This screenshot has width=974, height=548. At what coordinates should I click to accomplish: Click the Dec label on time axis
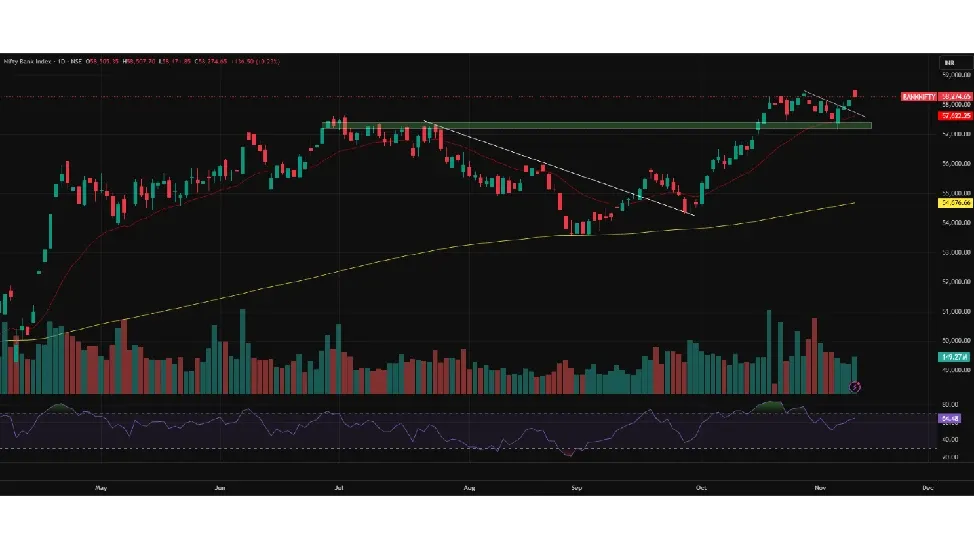point(927,488)
